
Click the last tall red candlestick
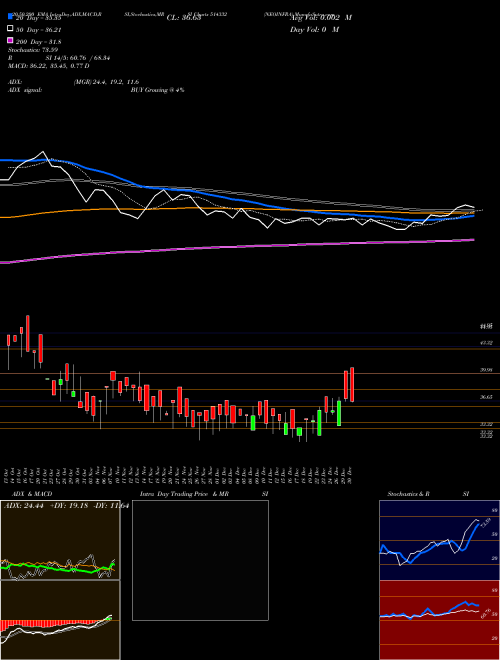point(352,385)
